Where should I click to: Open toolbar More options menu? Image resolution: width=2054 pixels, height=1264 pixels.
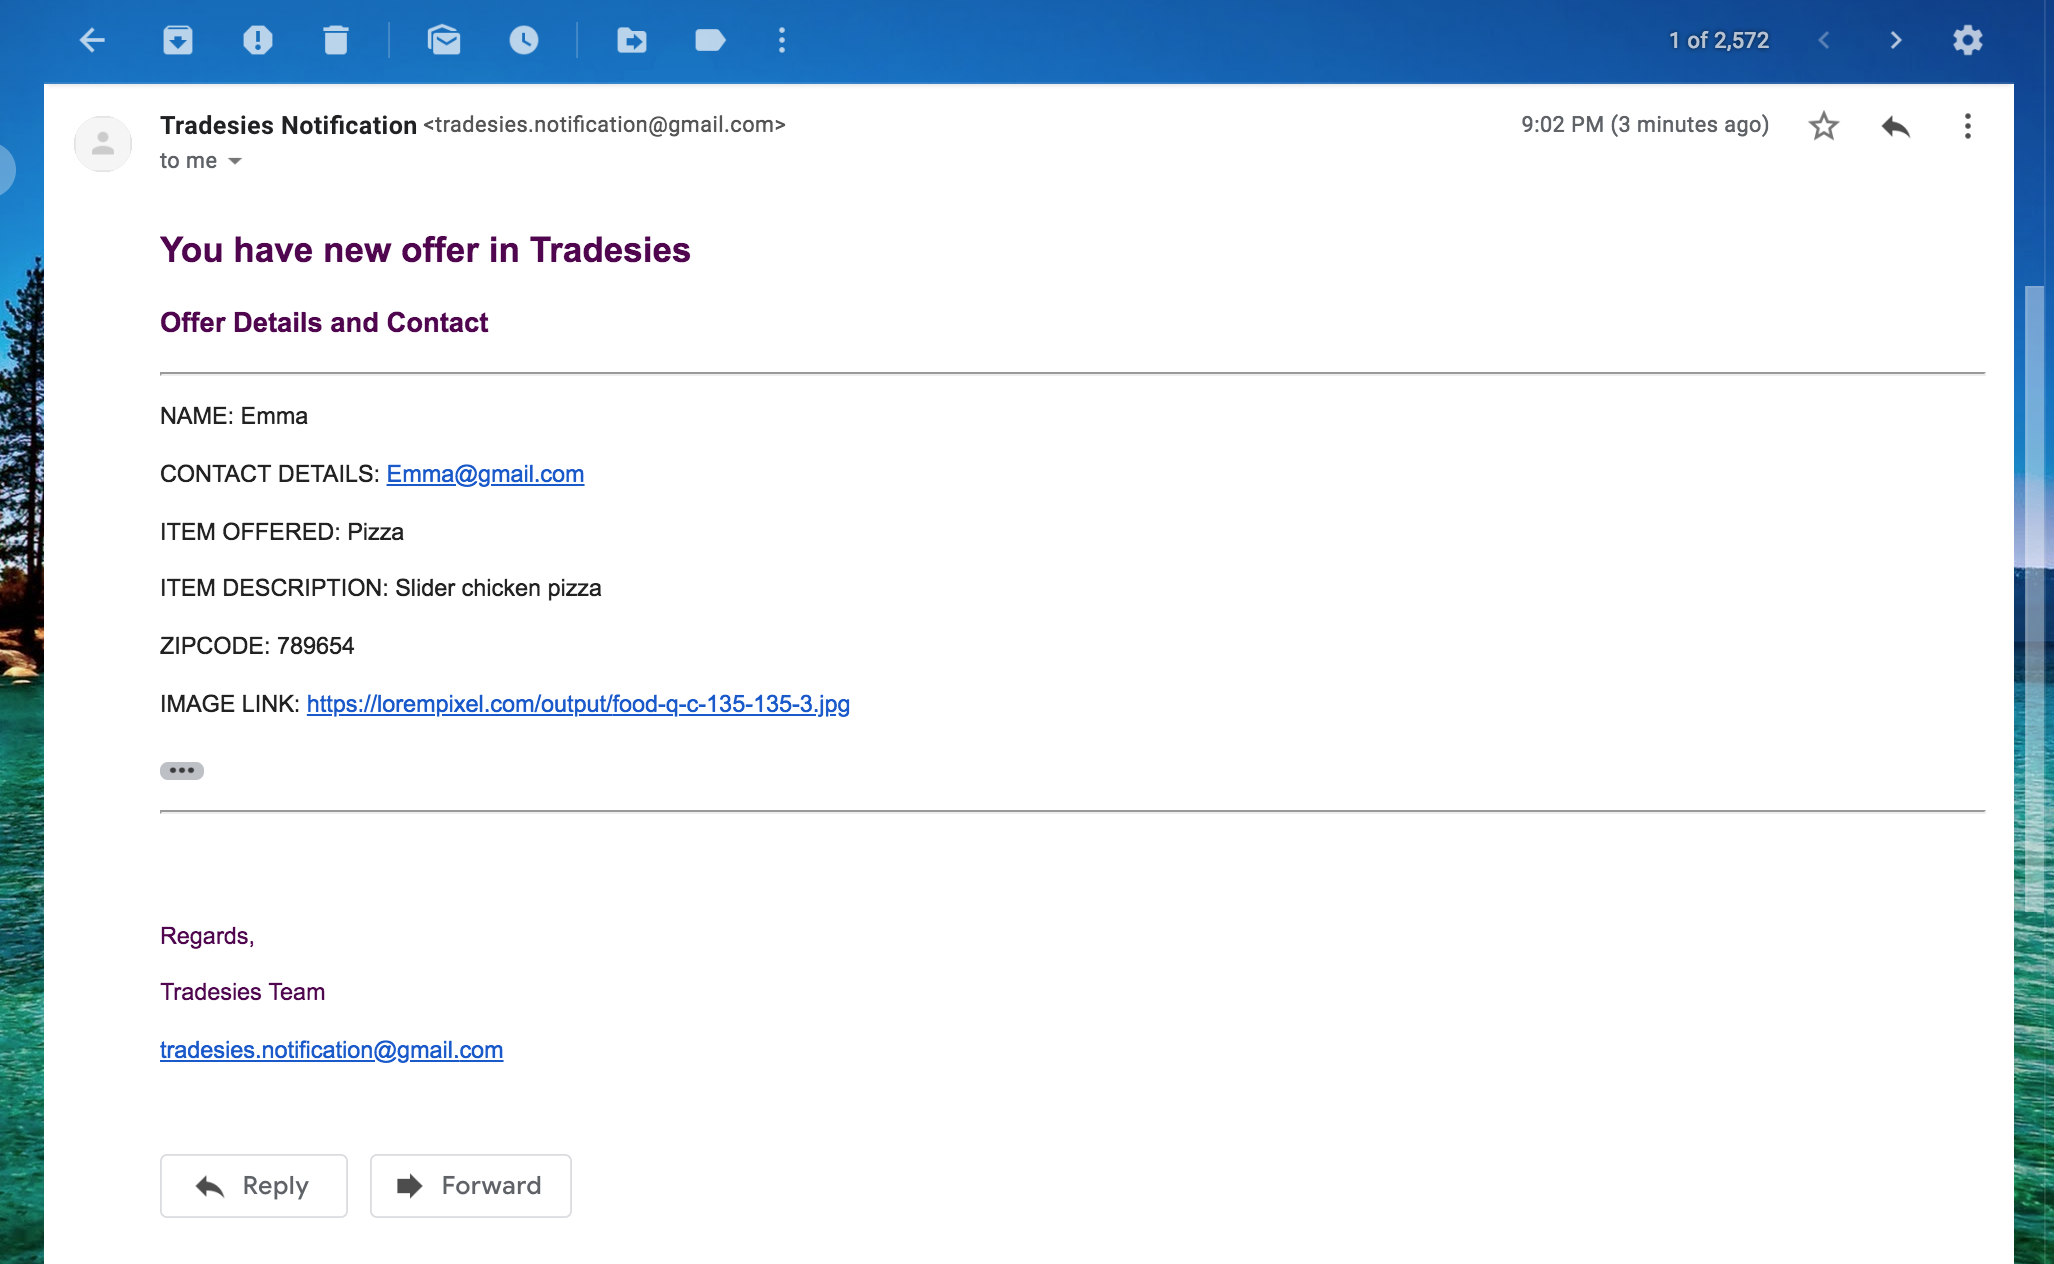point(782,40)
